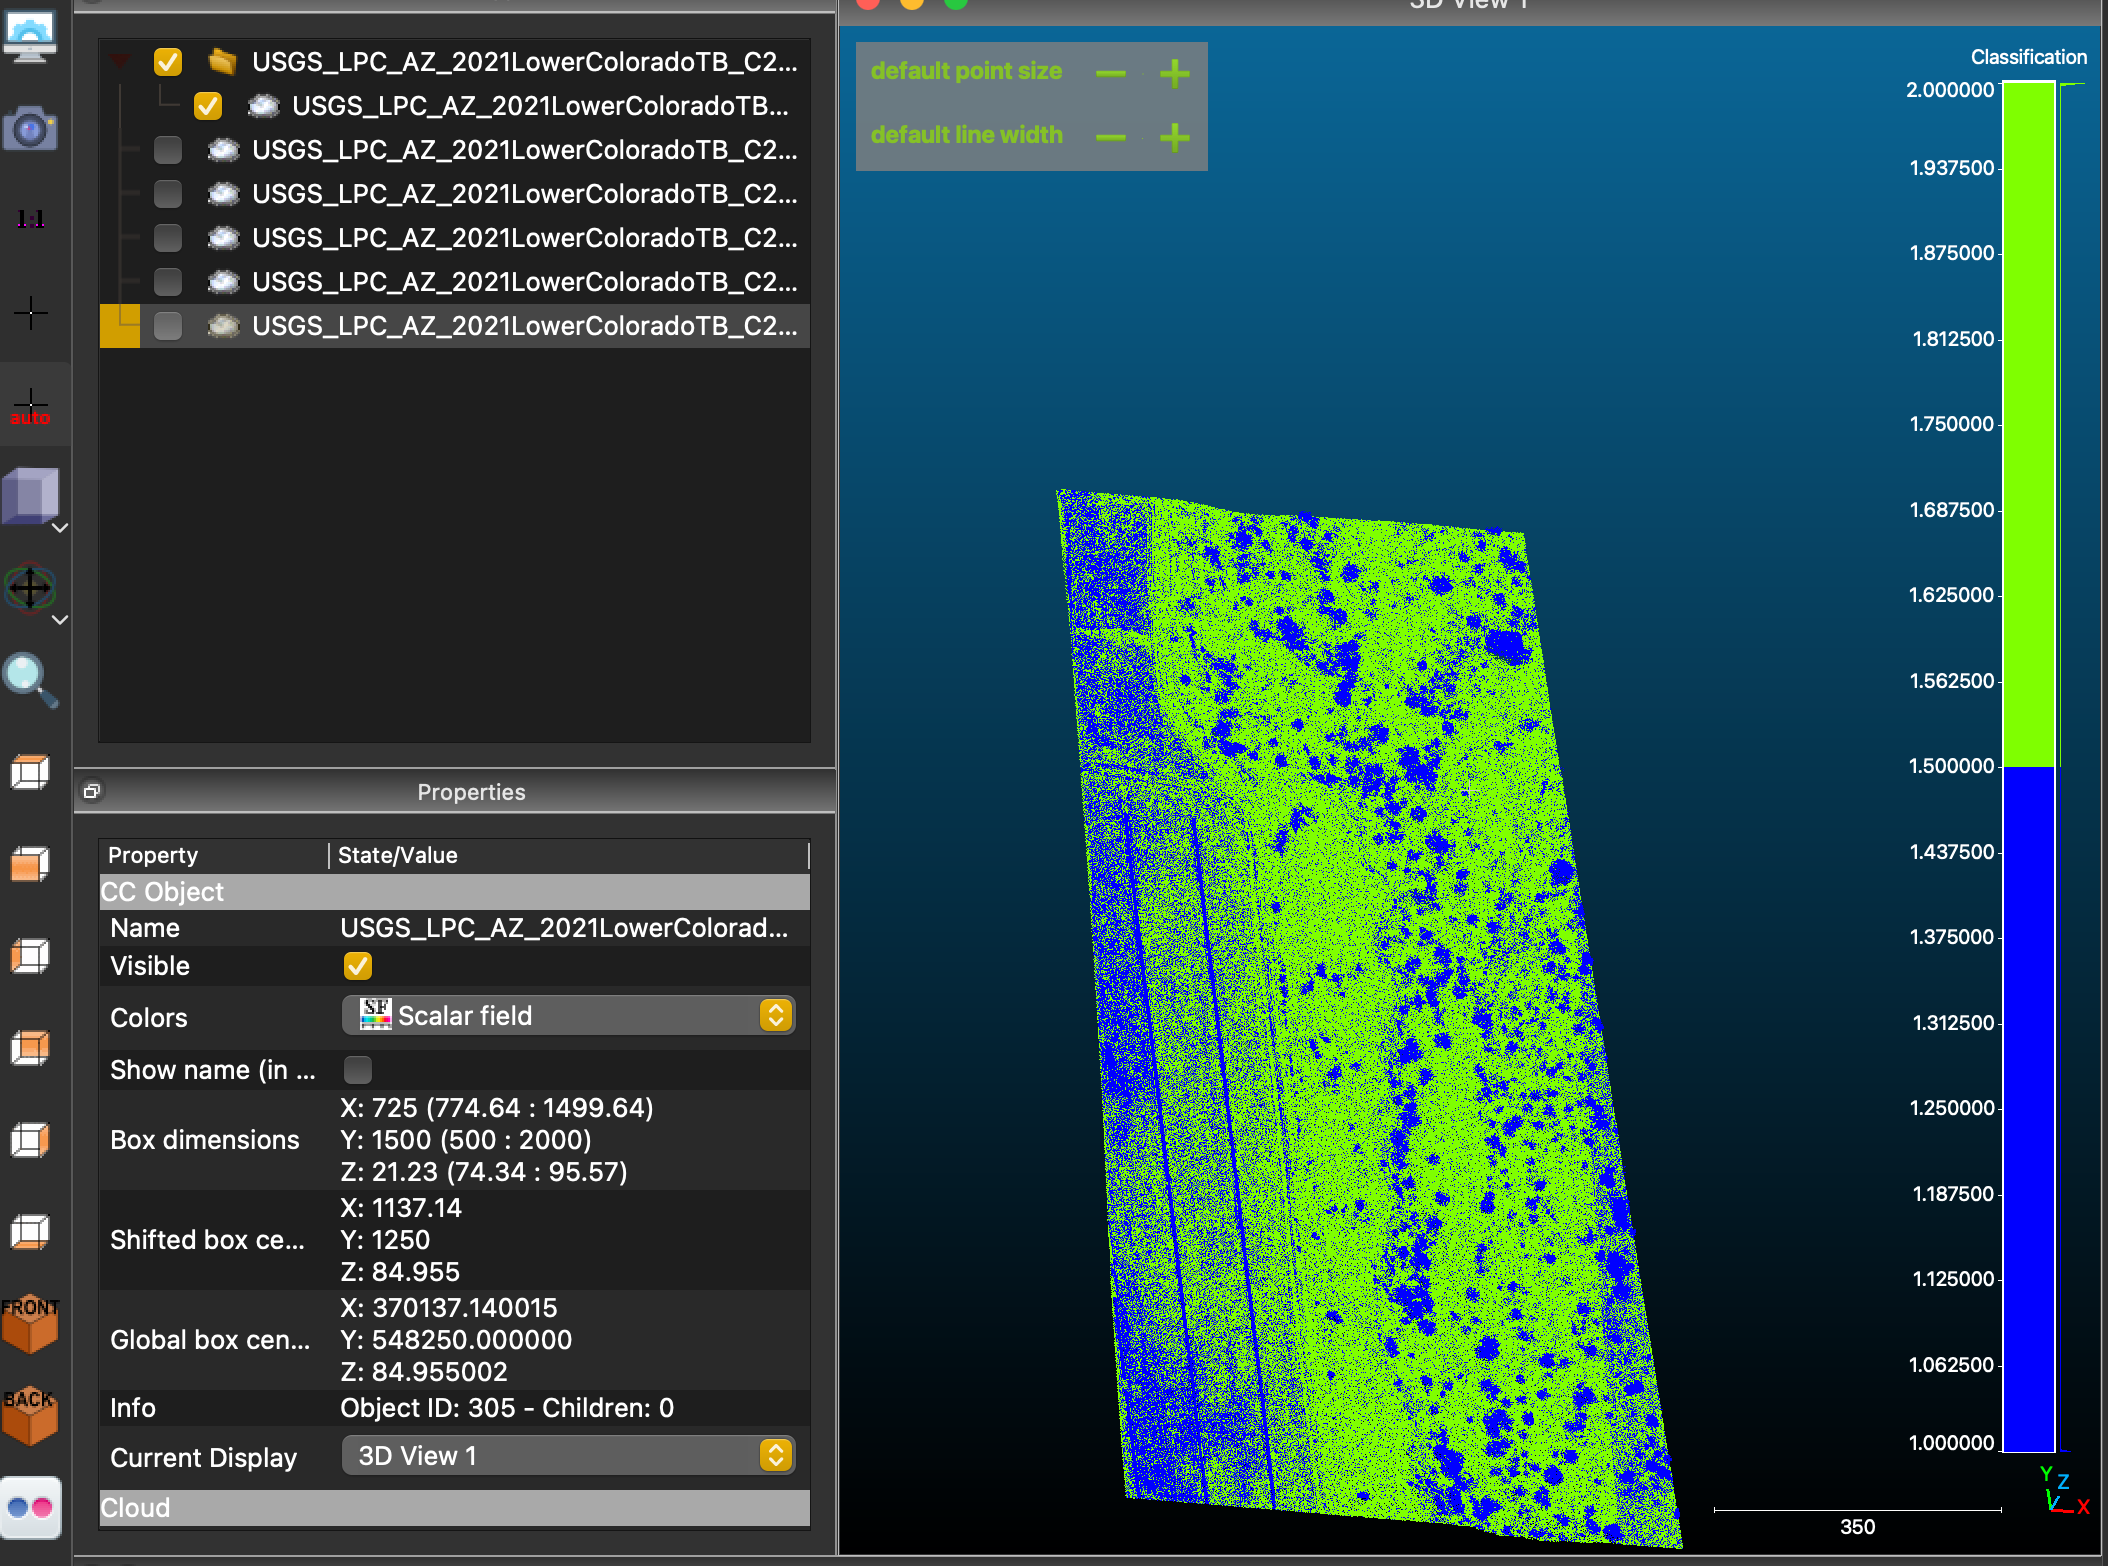Enable stereo mode with the glasses icon

(30, 1507)
